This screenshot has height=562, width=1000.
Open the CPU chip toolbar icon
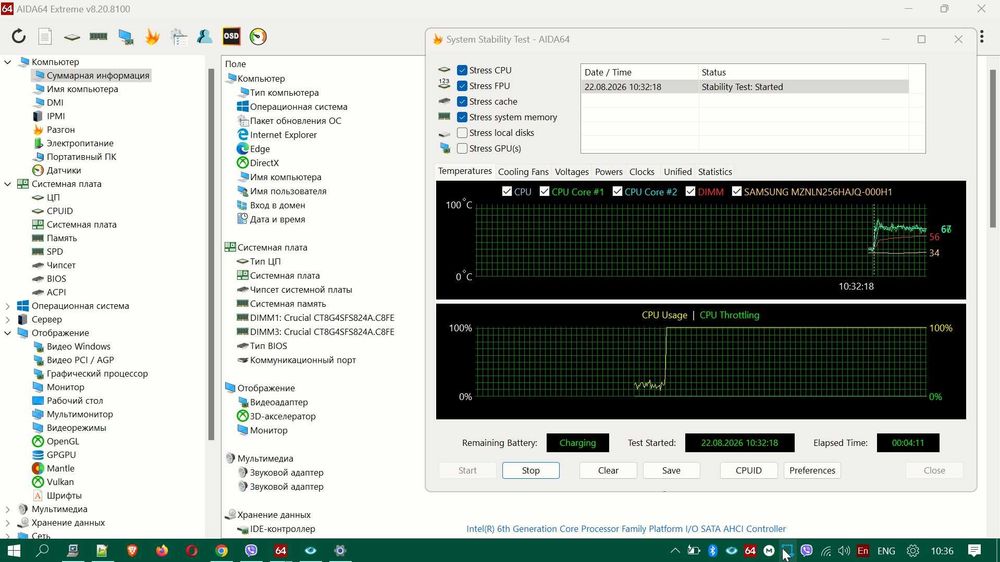71,37
